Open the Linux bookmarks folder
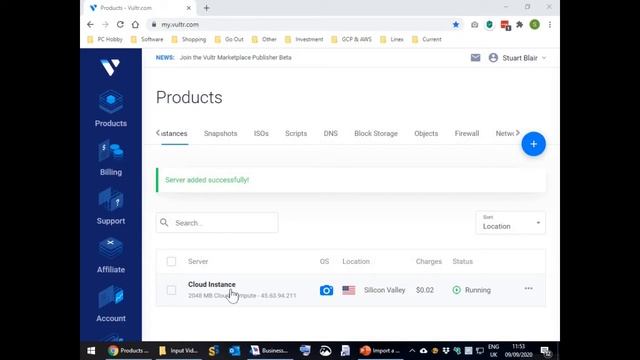640x360 pixels. pyautogui.click(x=392, y=39)
